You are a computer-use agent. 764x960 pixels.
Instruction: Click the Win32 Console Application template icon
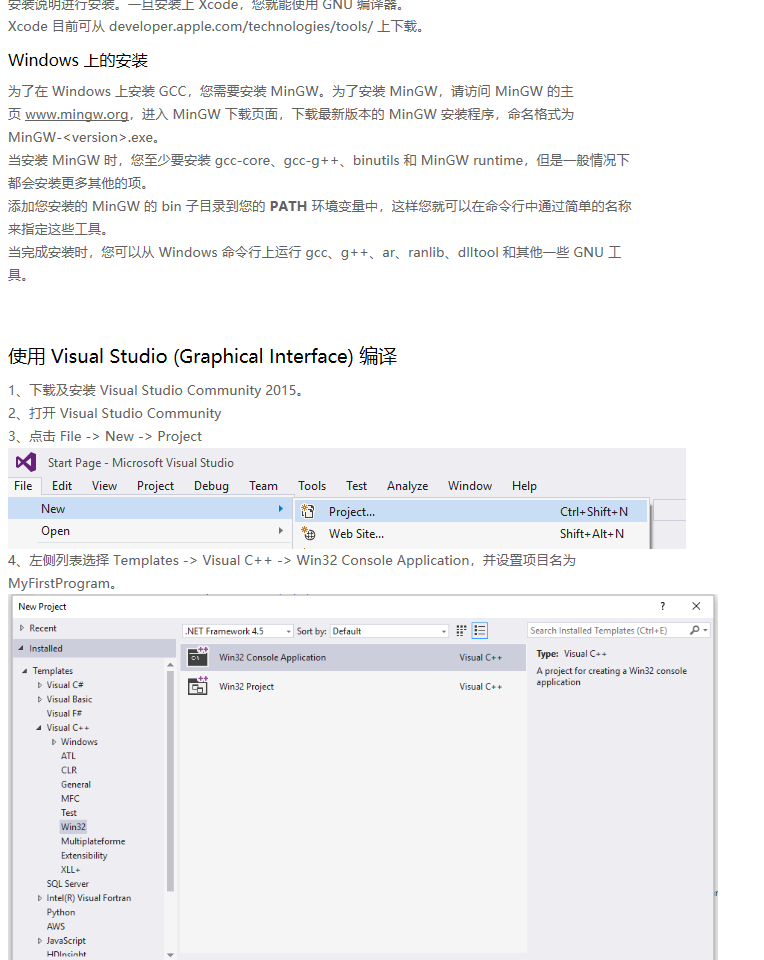point(198,656)
